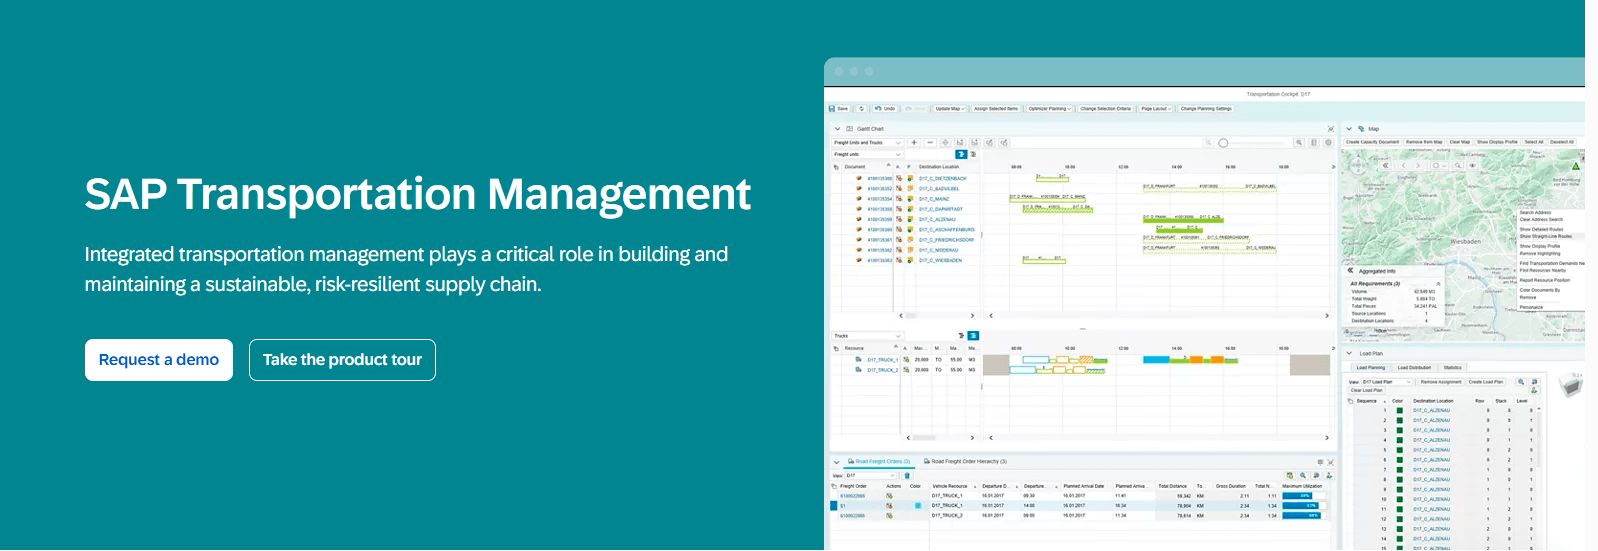The height and width of the screenshot is (551, 1598).
Task: Select D17_C_MAINZ destination row
Action: pos(934,199)
